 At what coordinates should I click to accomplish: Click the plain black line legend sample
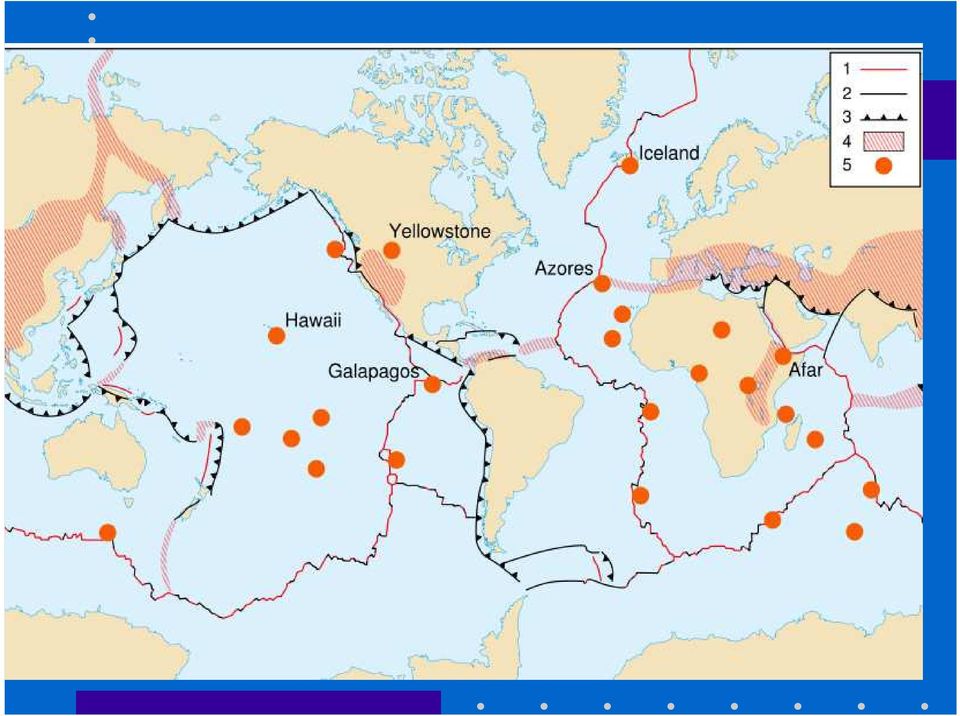[x=883, y=94]
